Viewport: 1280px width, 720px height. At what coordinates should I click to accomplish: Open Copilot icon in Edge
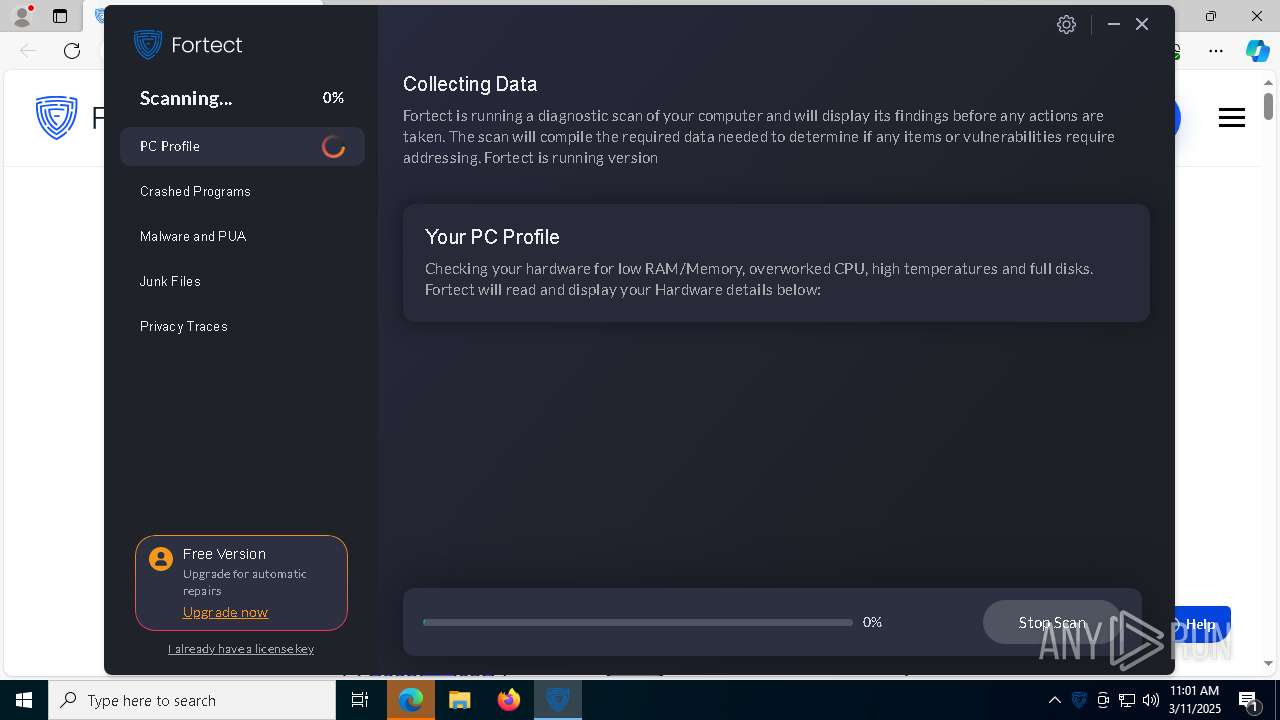1257,51
